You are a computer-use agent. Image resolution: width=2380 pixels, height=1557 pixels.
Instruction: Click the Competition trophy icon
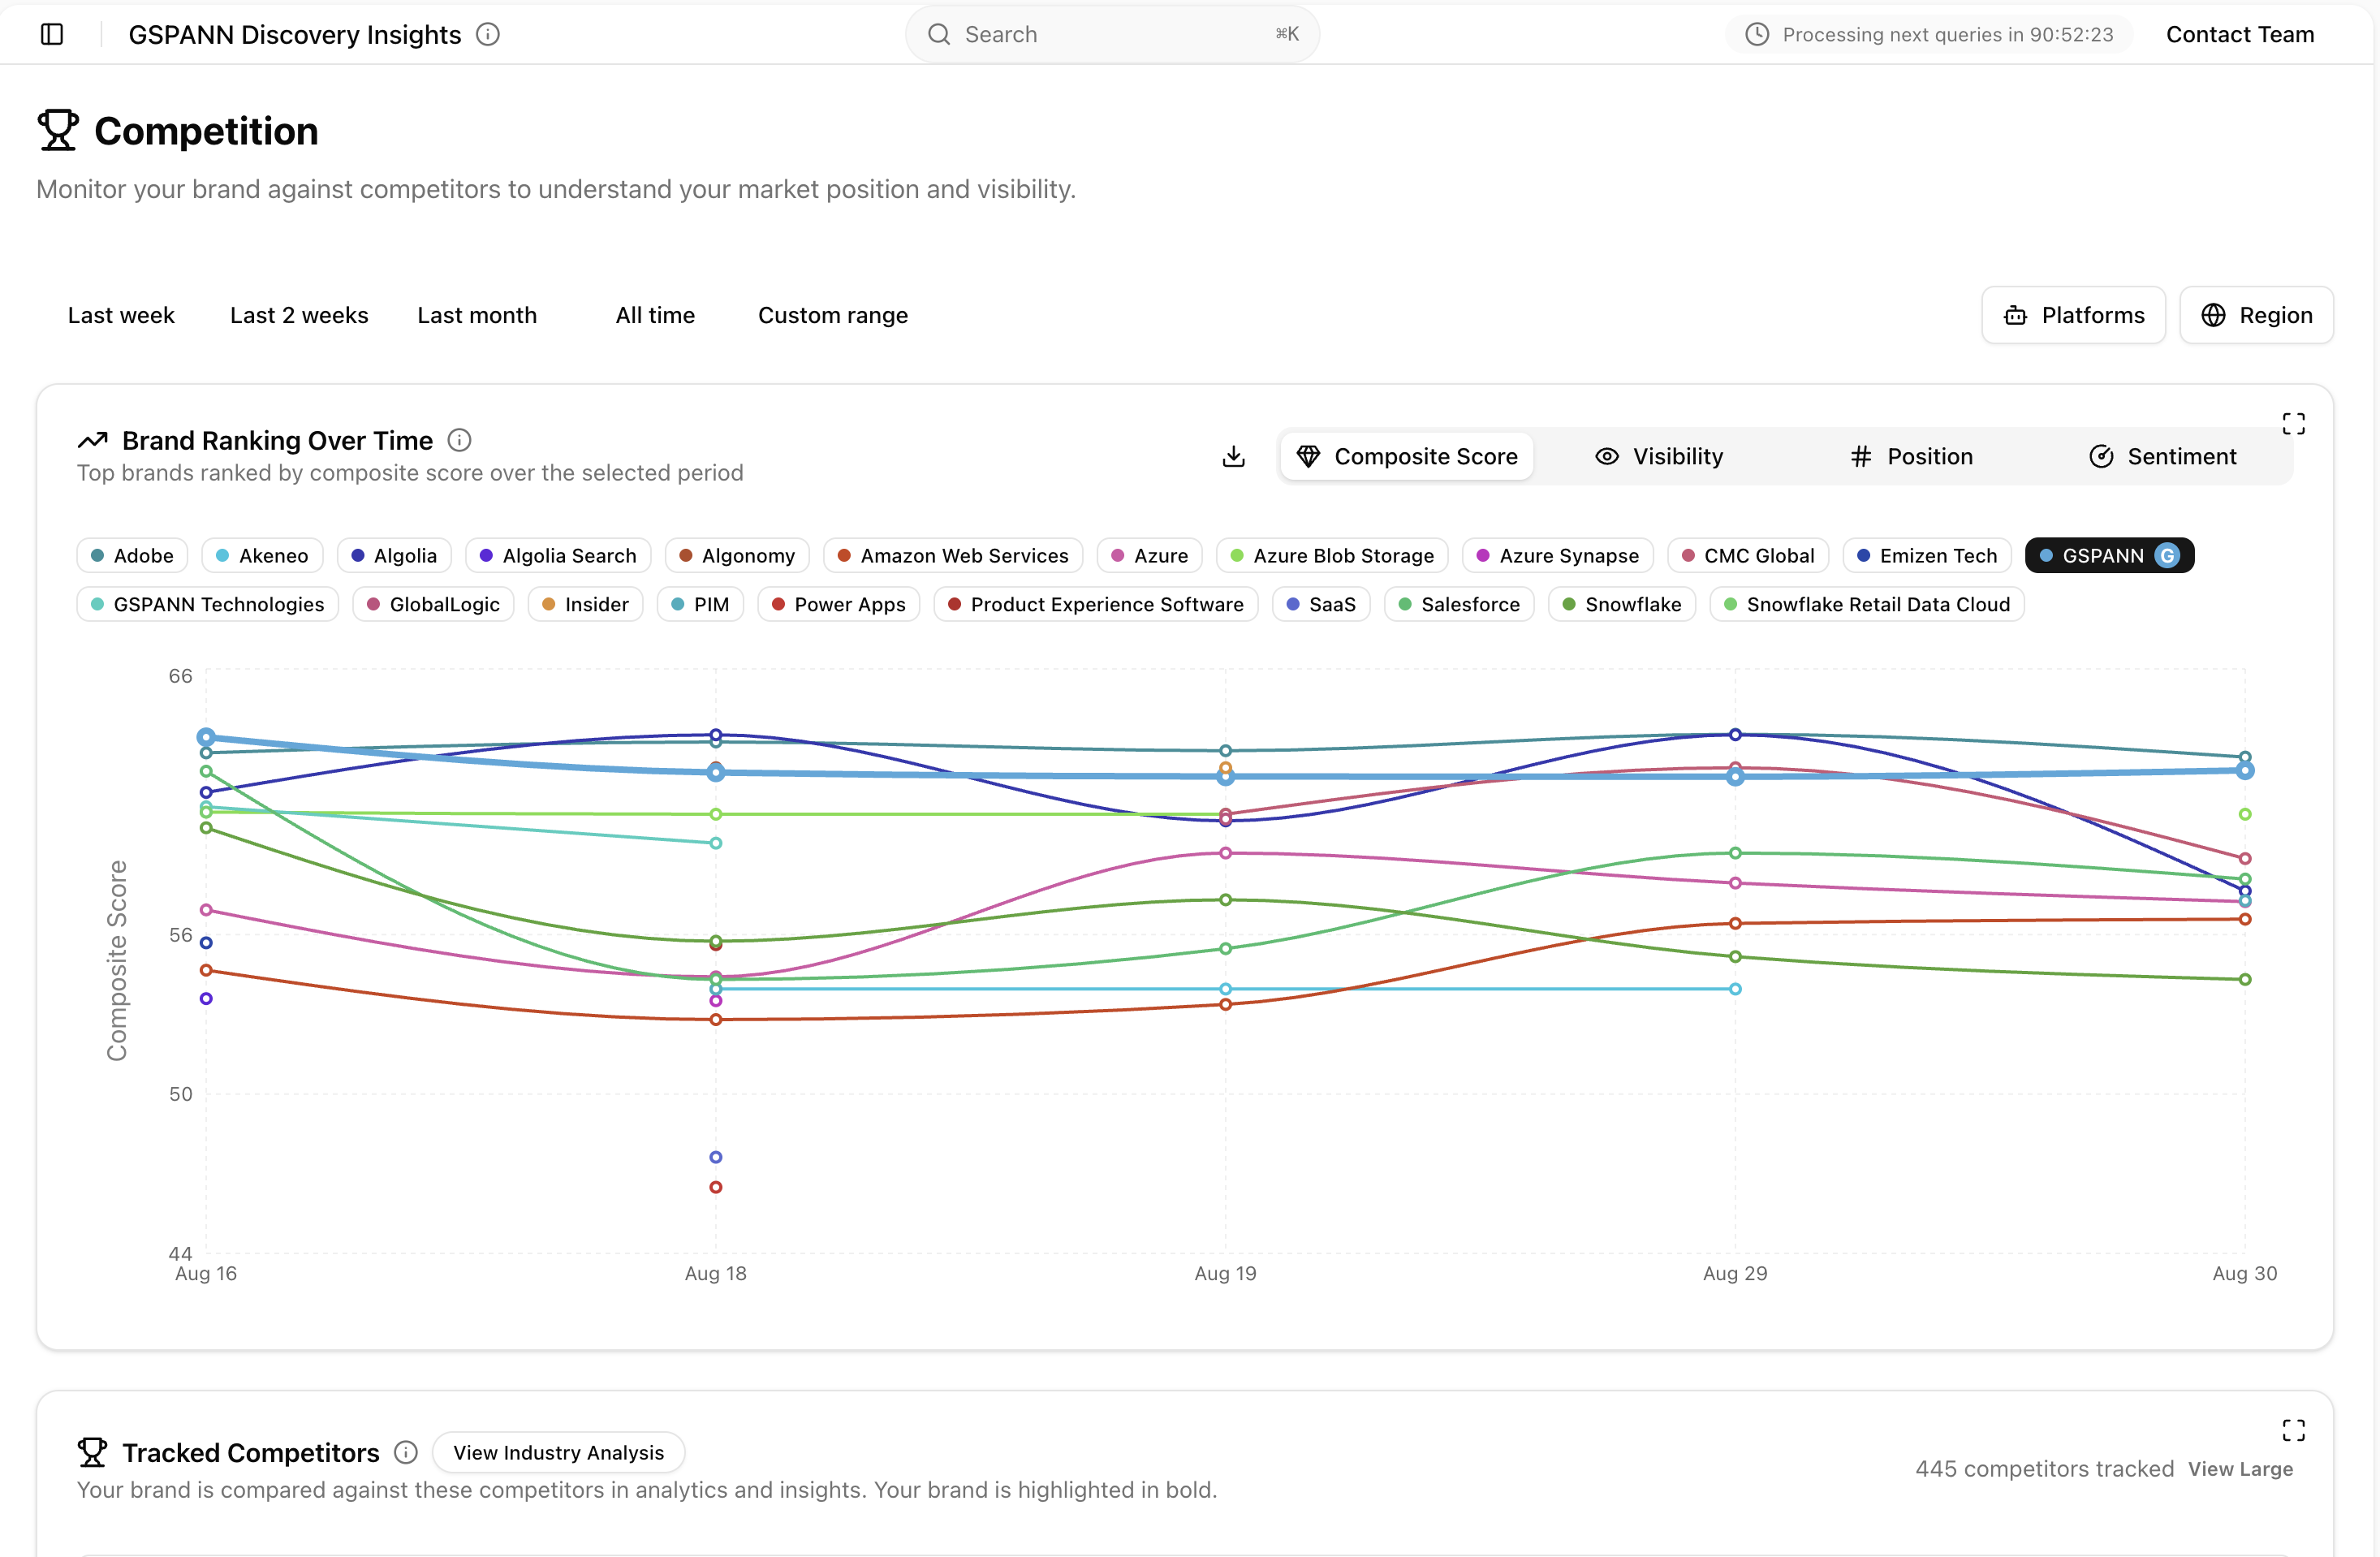(x=58, y=131)
